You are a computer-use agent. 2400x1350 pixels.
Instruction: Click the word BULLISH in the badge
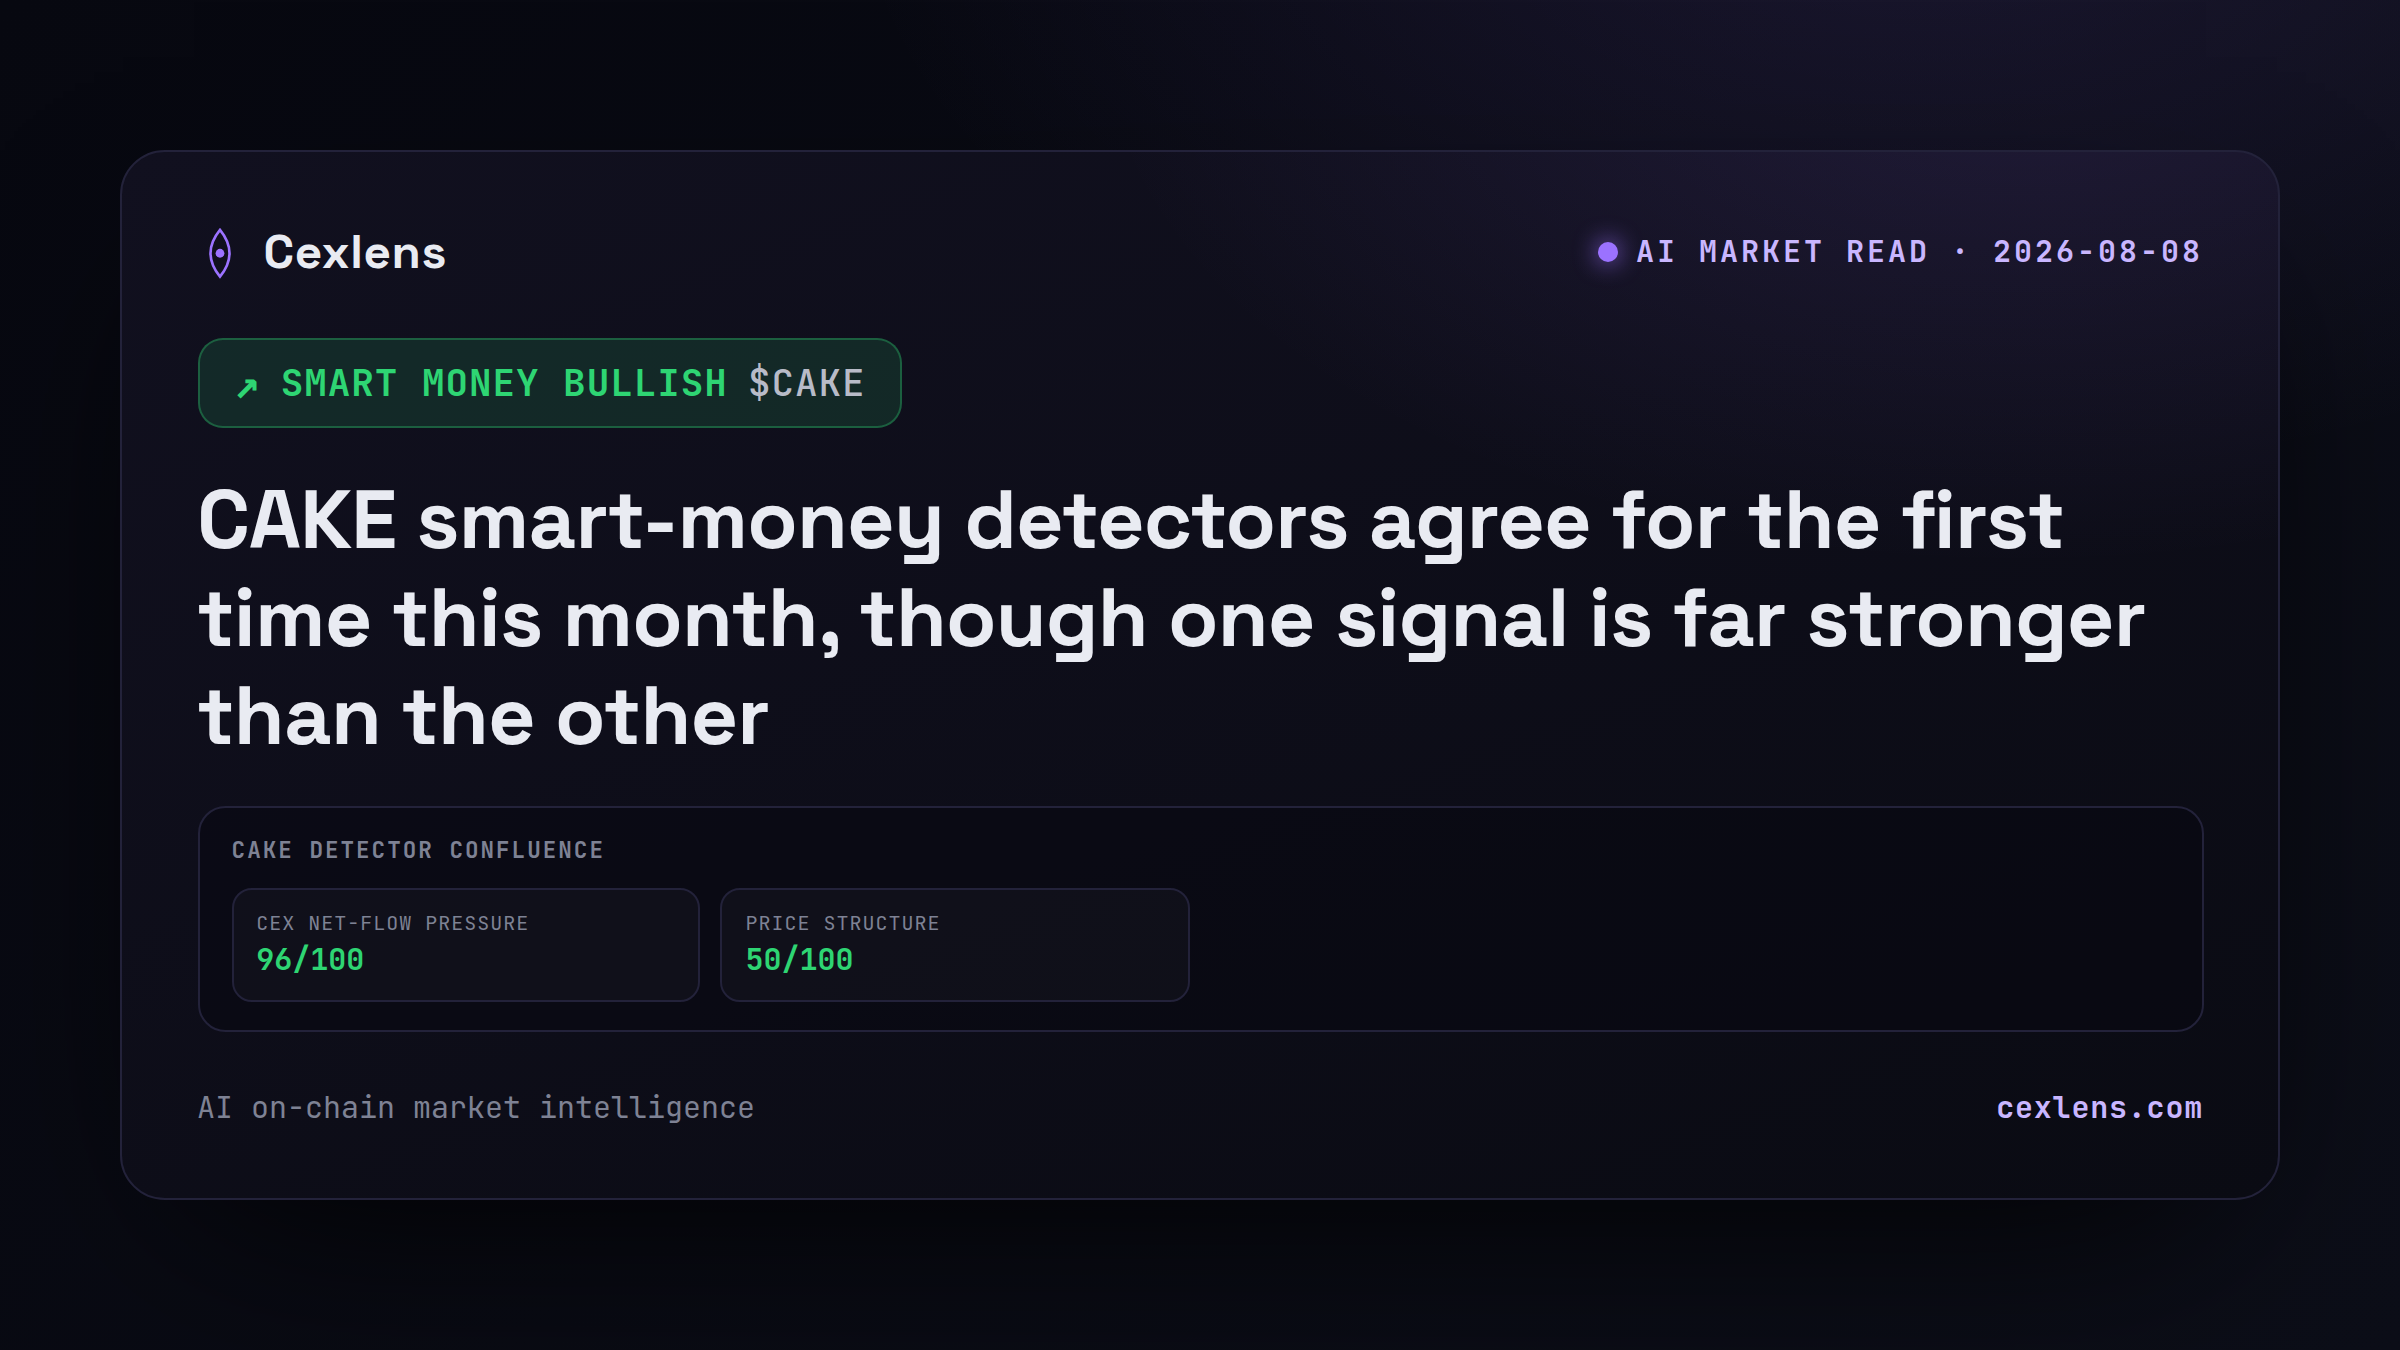point(645,384)
